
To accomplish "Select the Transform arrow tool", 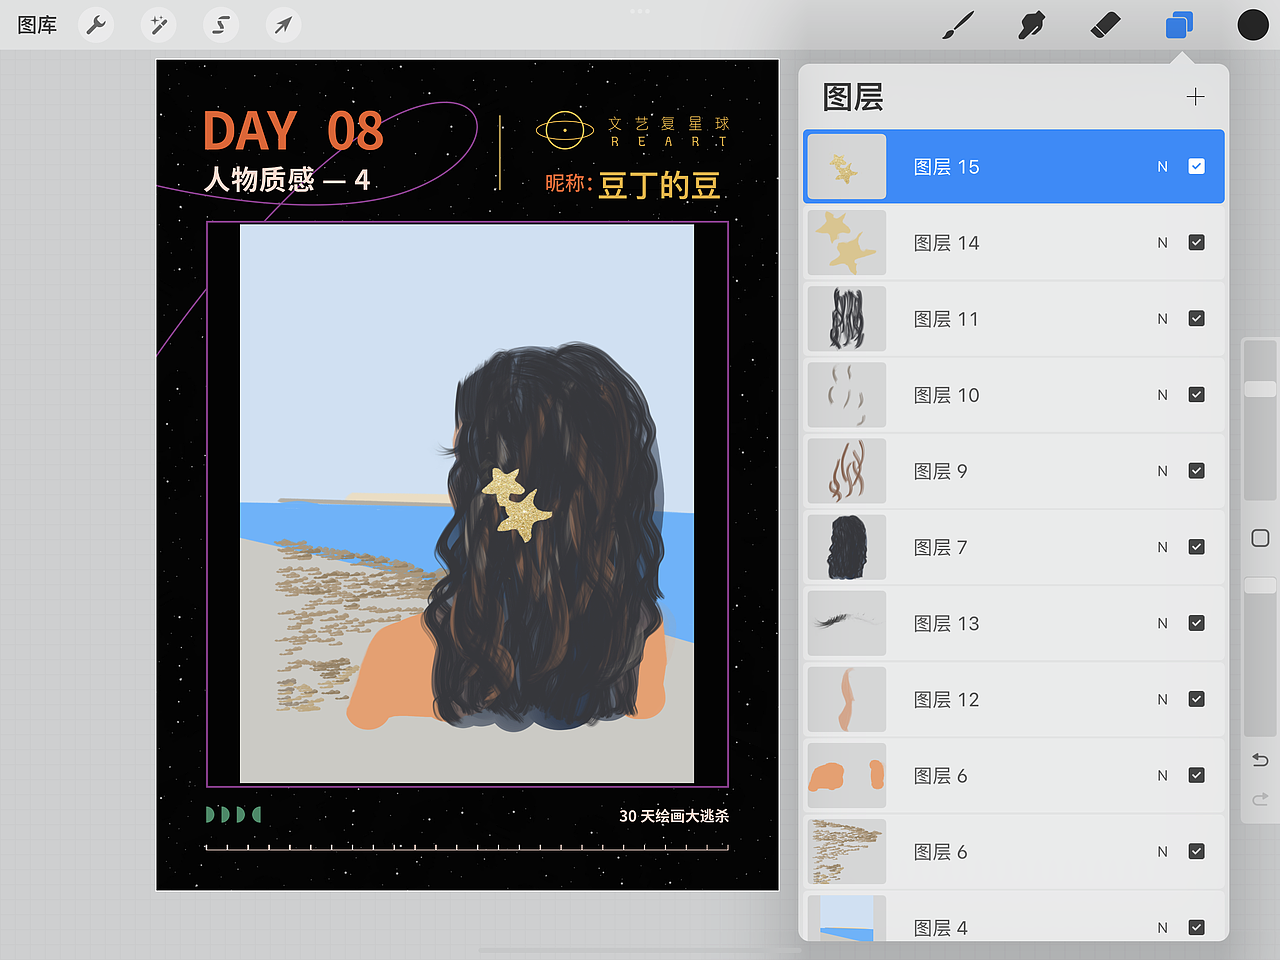I will (283, 25).
